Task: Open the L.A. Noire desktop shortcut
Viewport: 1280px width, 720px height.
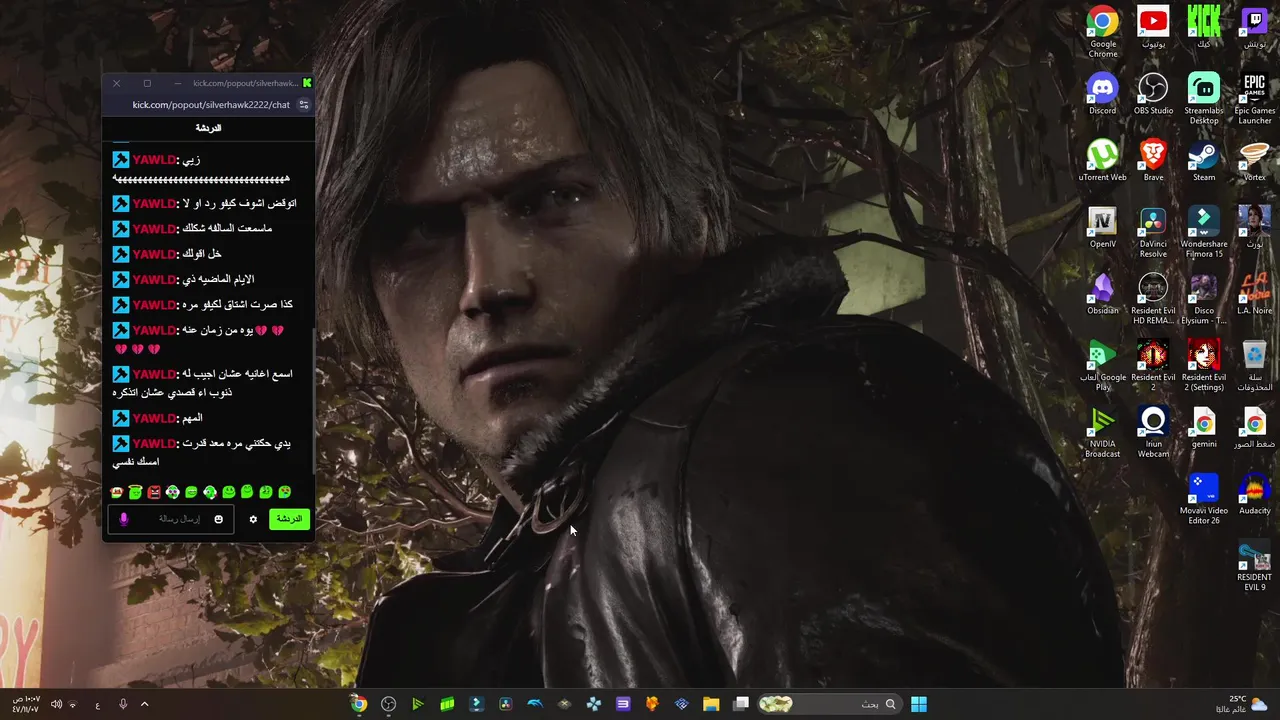Action: [1254, 294]
